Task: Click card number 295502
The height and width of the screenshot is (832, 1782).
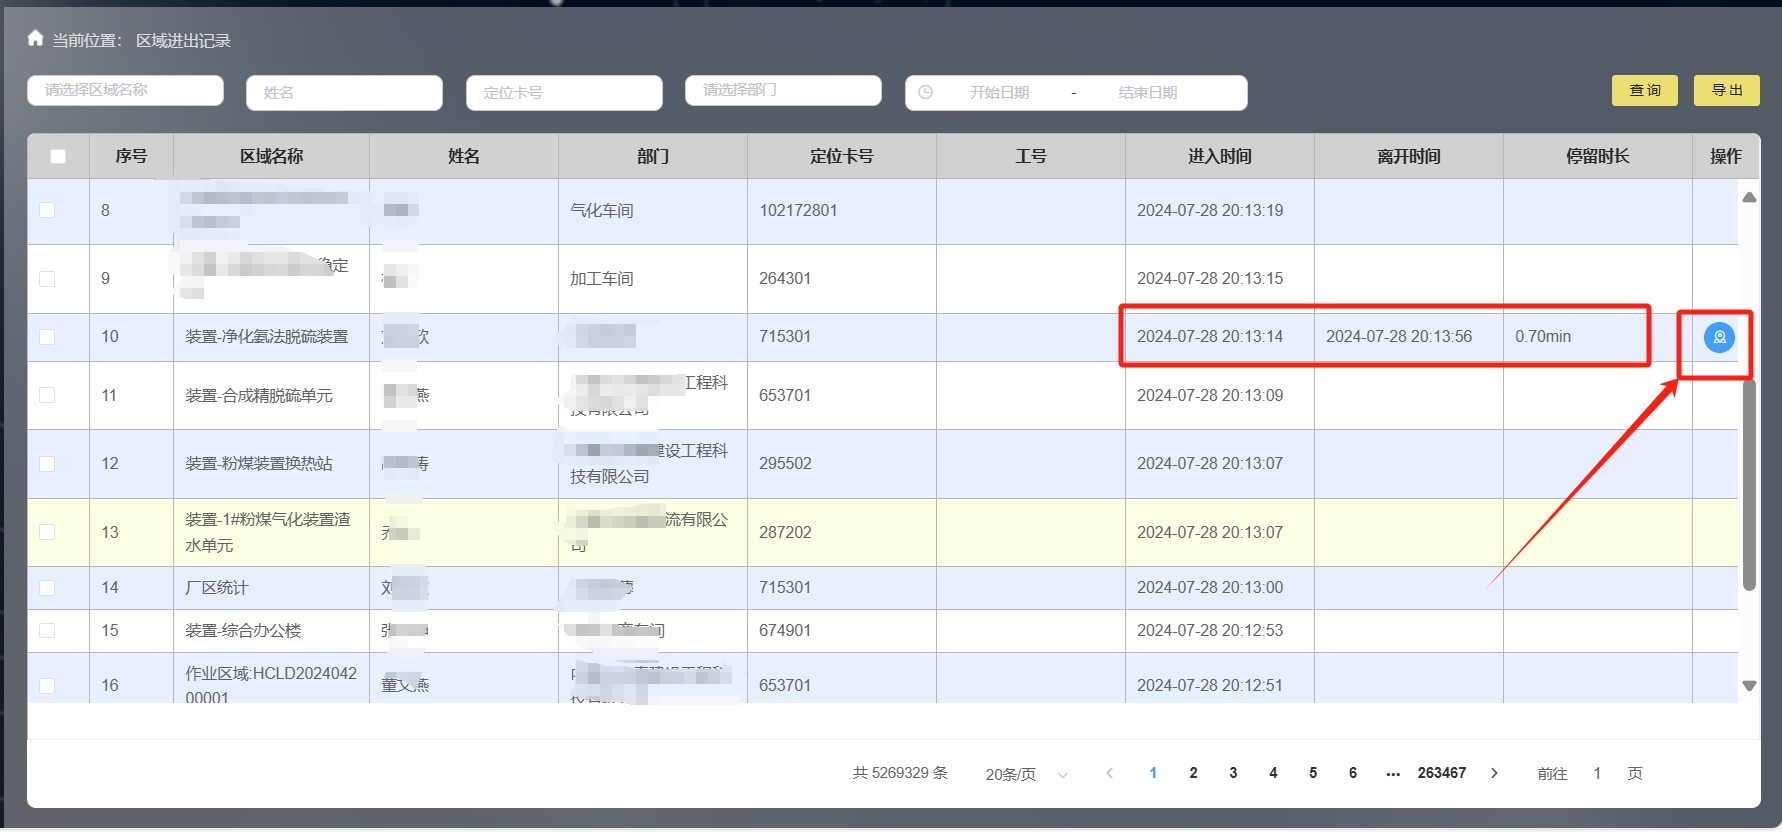Action: (785, 463)
